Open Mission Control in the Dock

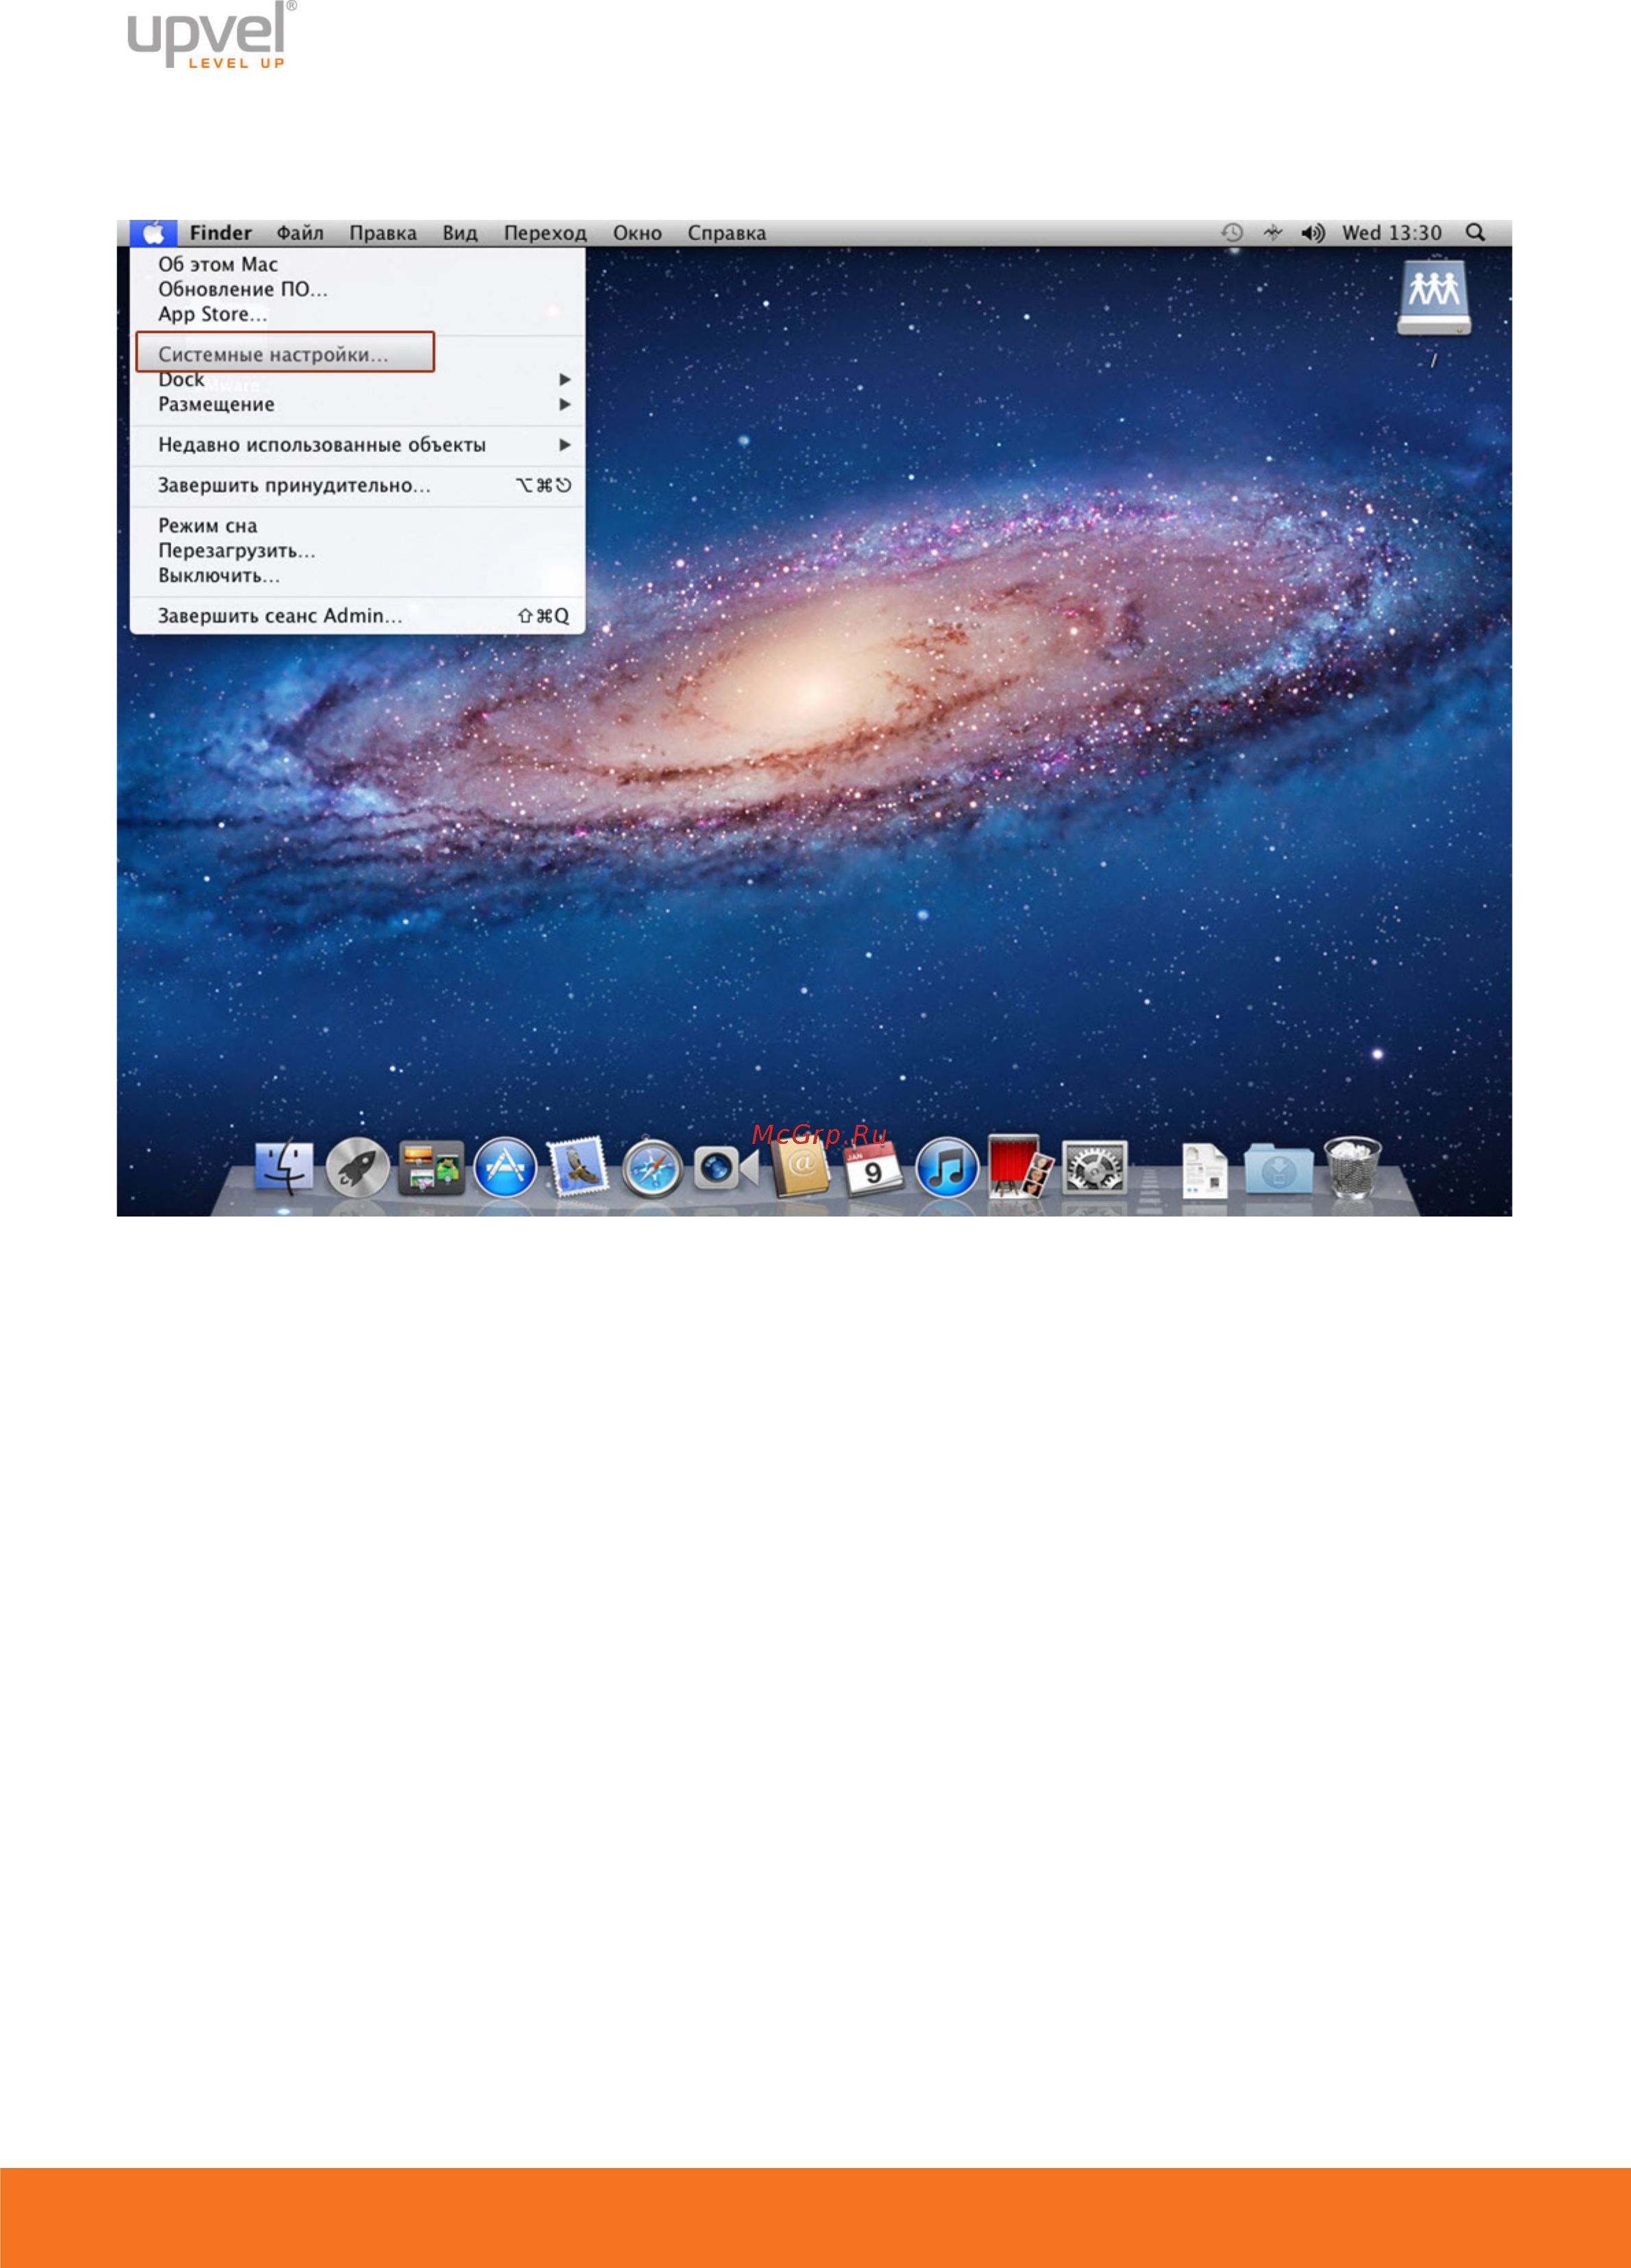431,1167
